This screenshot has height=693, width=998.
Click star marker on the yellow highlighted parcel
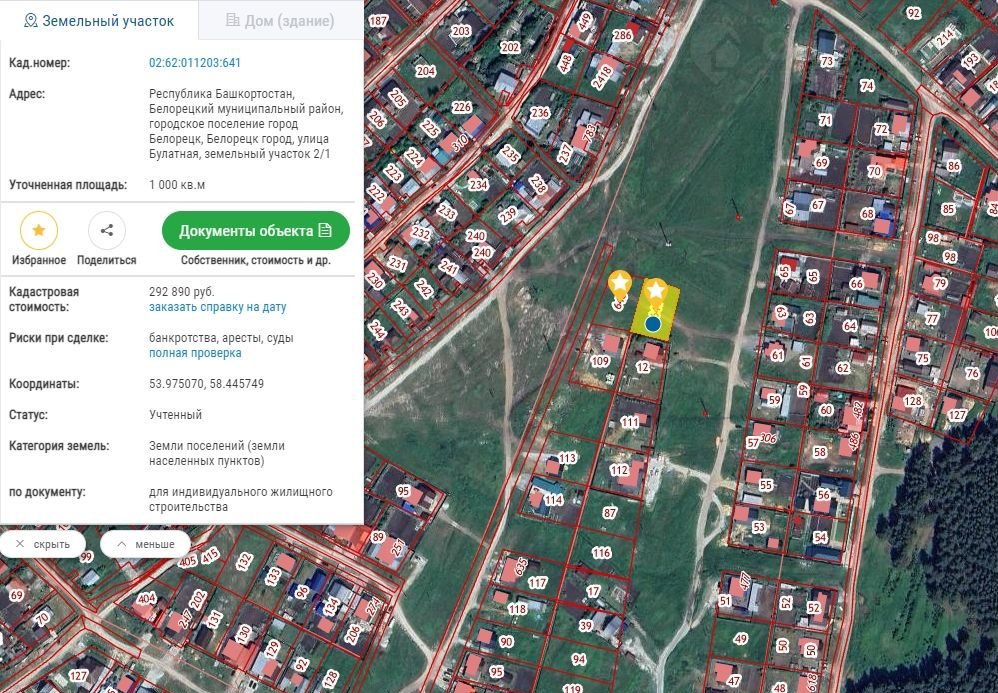[x=656, y=291]
